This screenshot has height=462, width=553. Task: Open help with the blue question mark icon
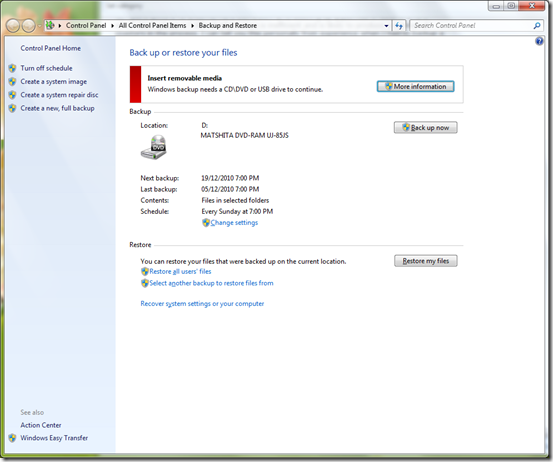tap(539, 41)
